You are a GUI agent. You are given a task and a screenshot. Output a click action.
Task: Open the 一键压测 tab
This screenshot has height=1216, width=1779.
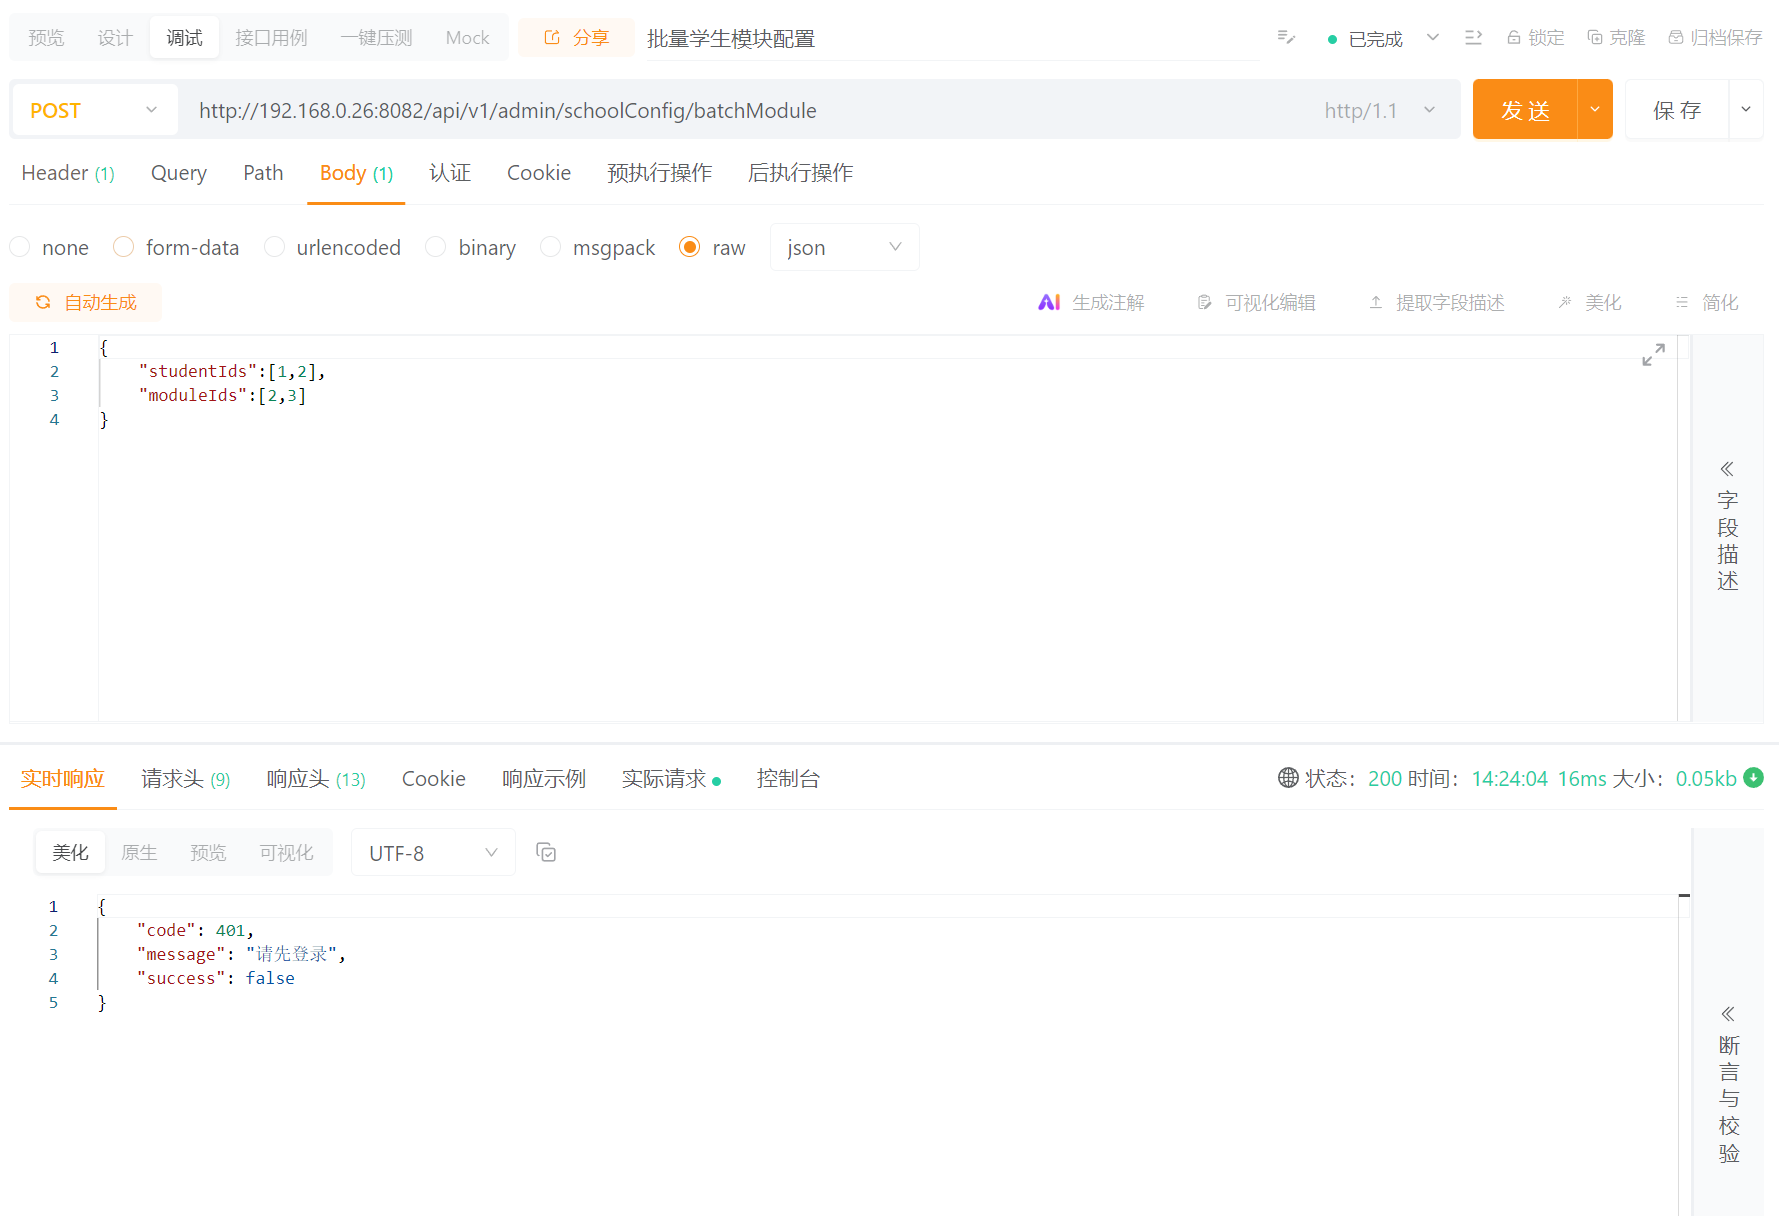[376, 37]
